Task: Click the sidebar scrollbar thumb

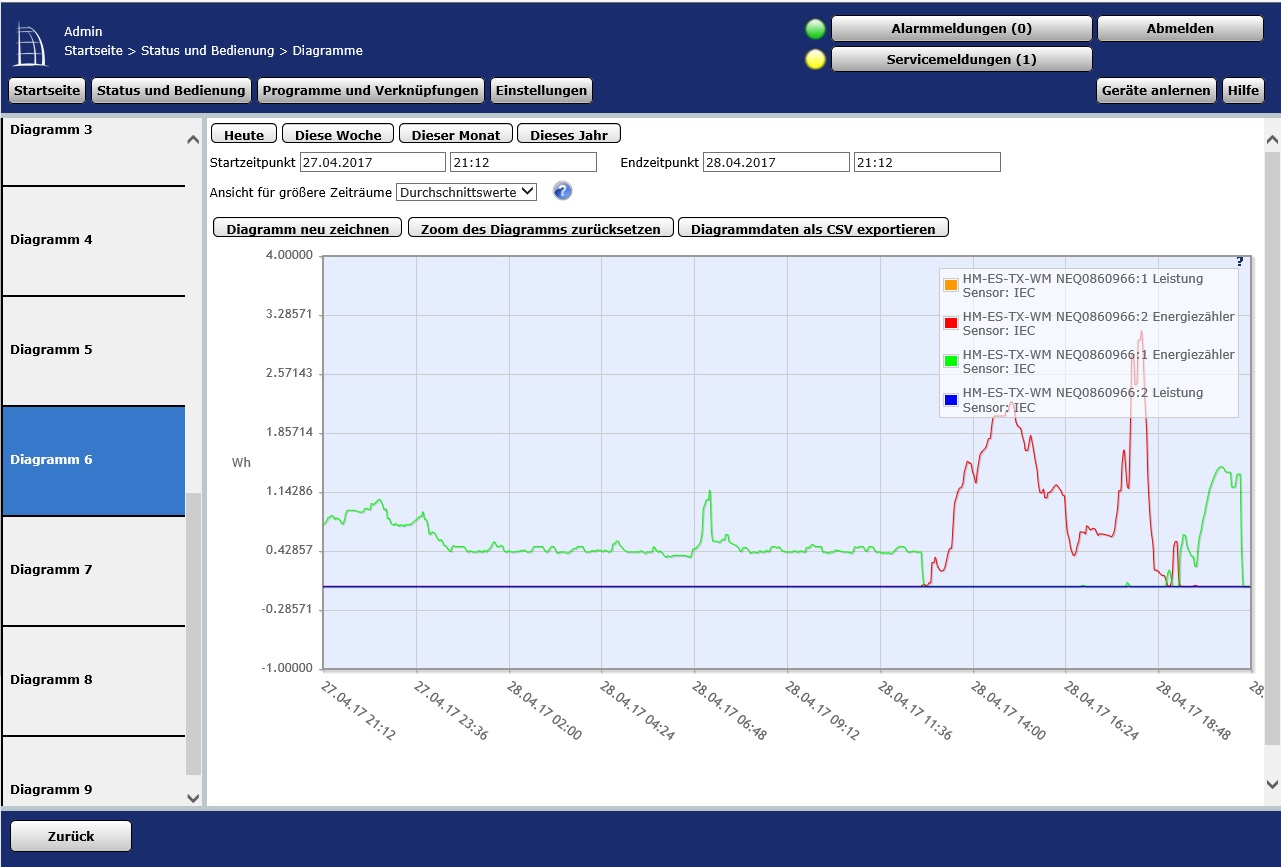Action: [193, 633]
